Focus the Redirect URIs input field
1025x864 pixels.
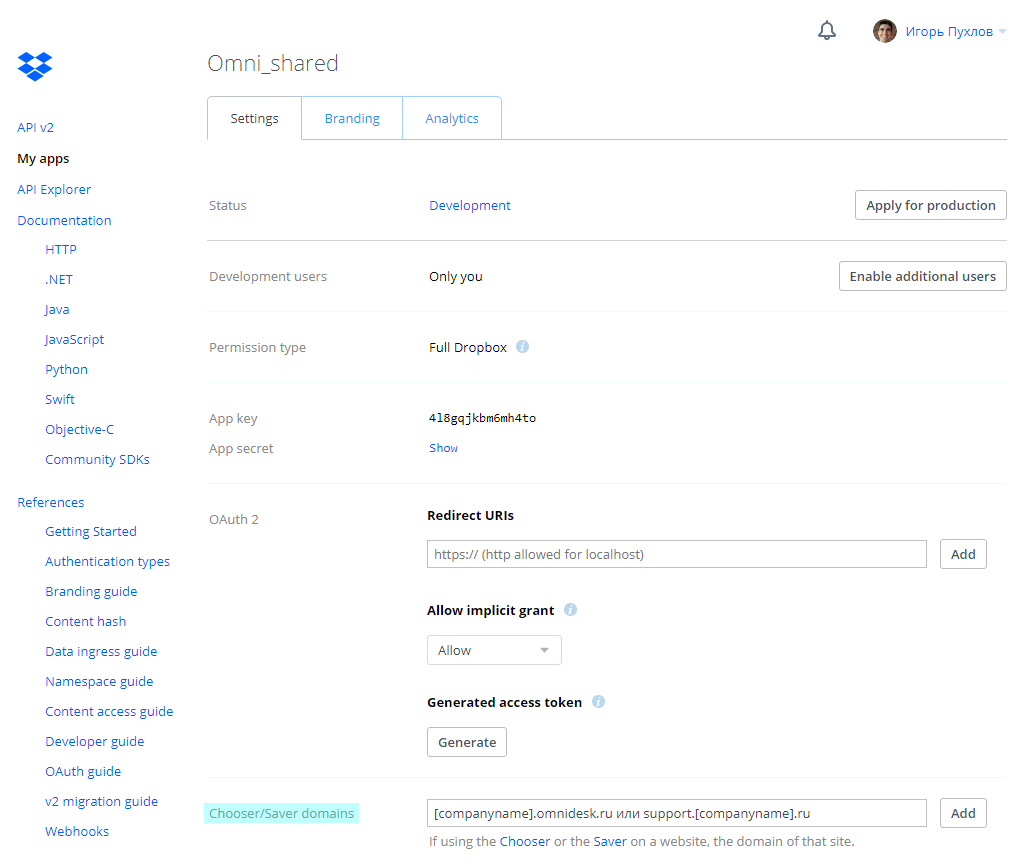[677, 554]
